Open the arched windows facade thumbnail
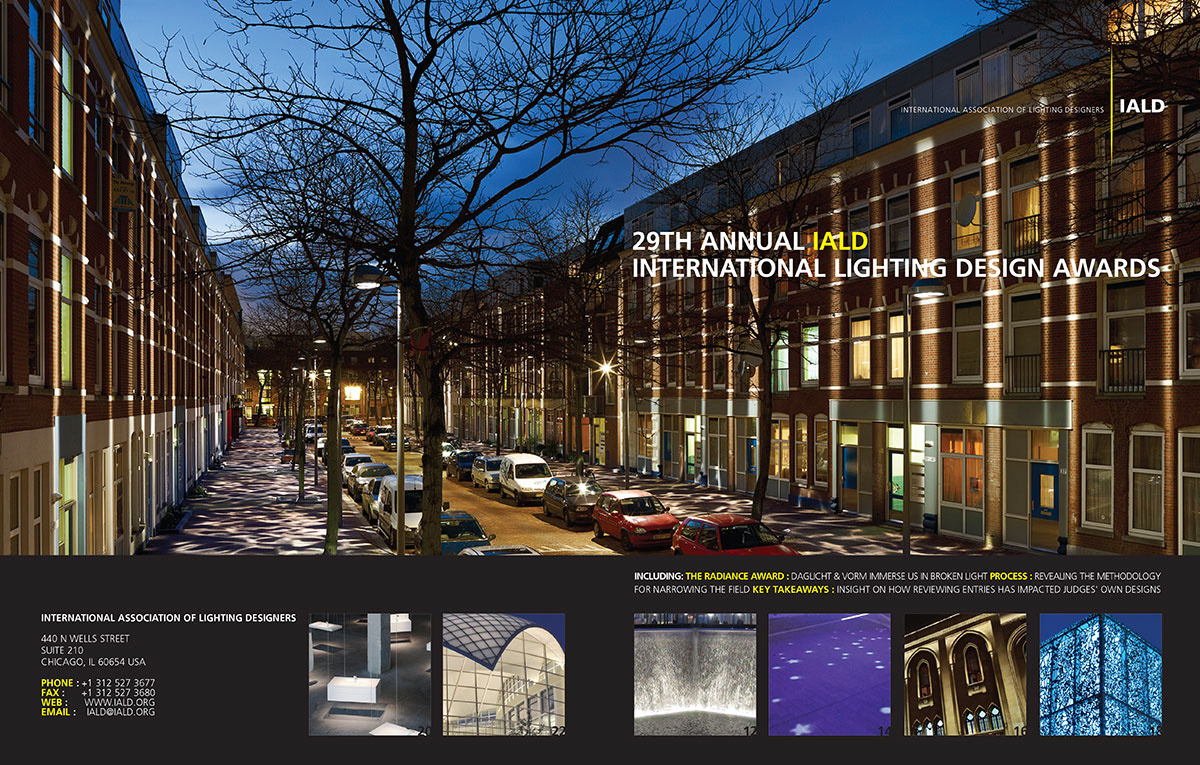This screenshot has height=765, width=1200. 965,674
